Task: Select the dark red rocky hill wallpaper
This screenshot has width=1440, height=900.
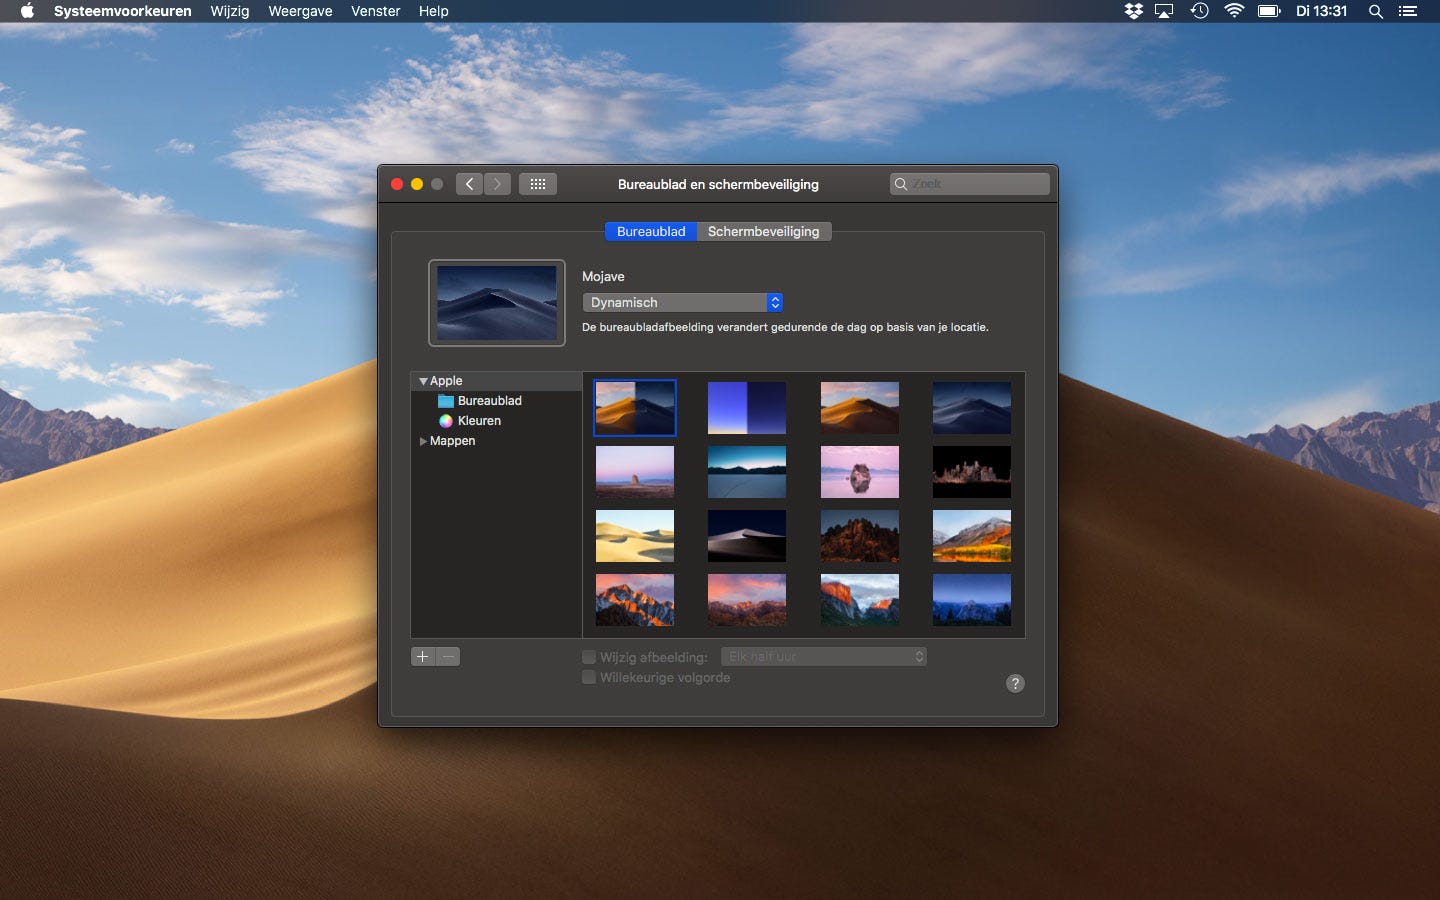Action: pos(860,536)
